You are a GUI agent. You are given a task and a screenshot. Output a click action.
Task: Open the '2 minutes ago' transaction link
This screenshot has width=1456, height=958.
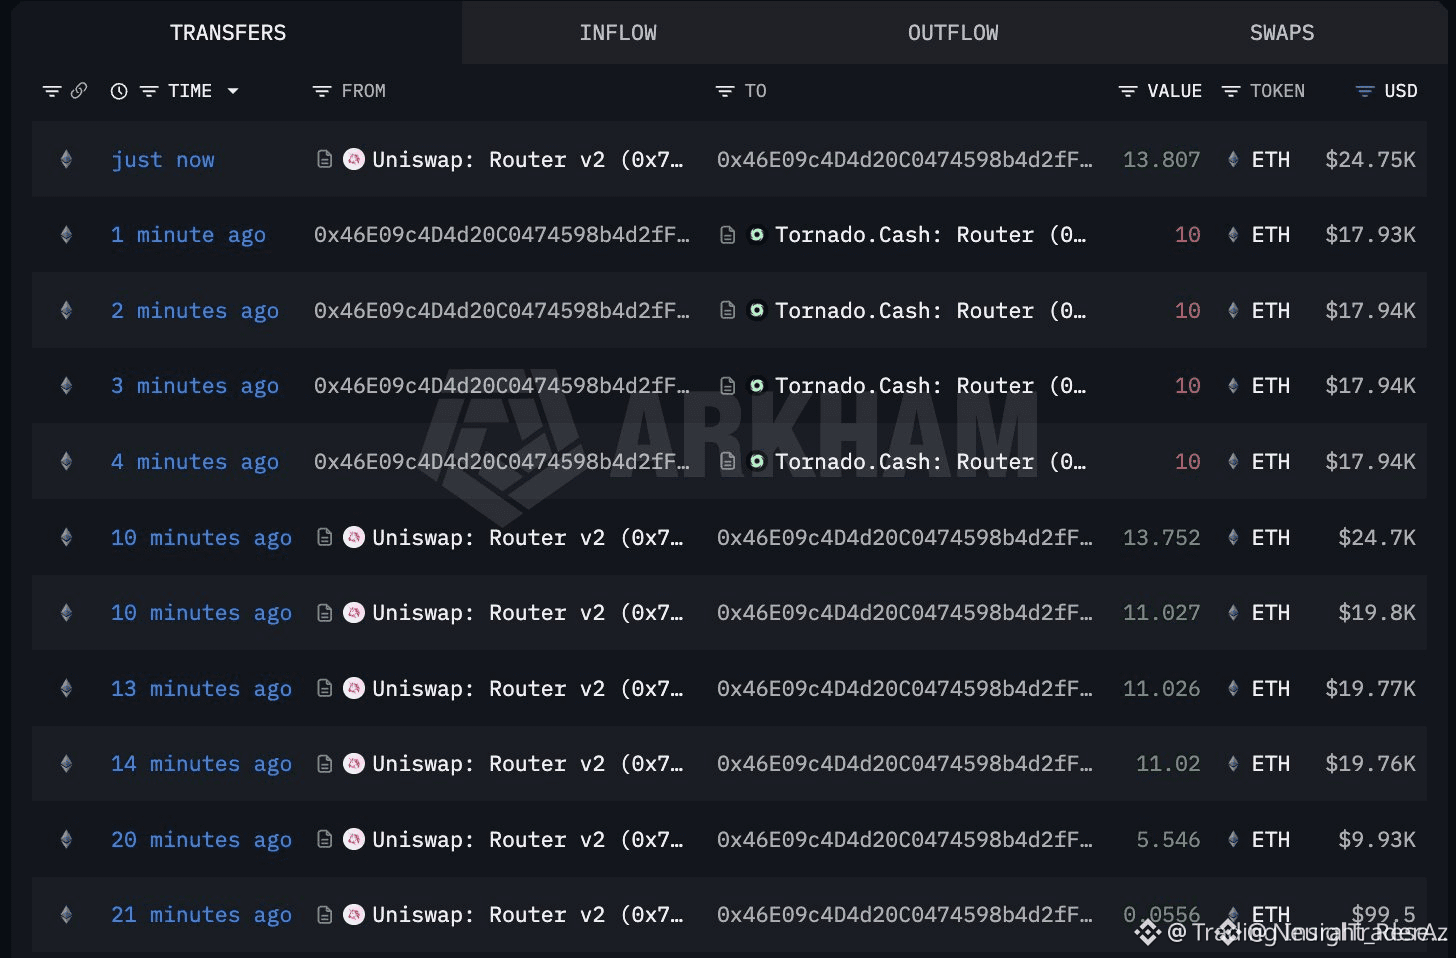pyautogui.click(x=195, y=311)
